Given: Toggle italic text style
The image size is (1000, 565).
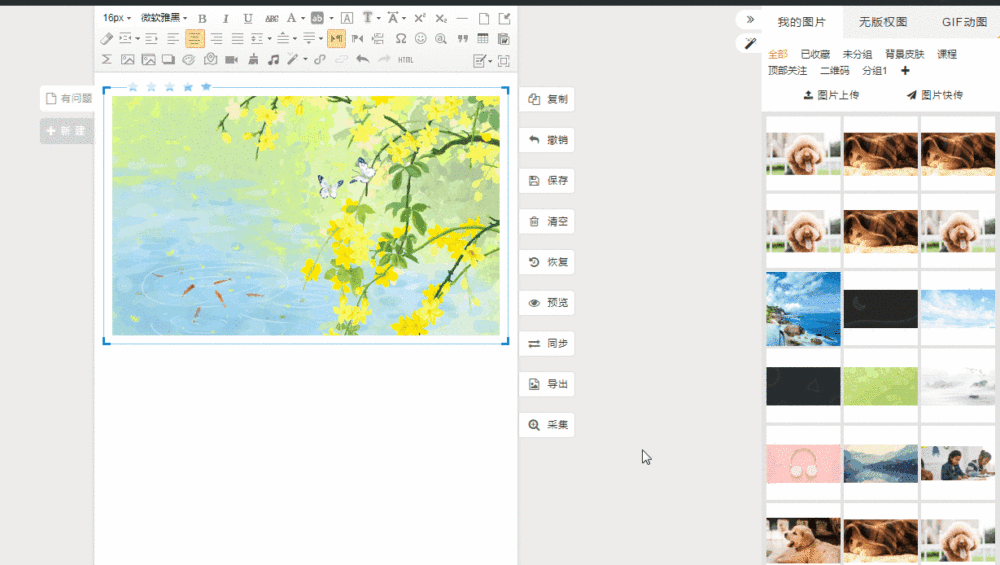Looking at the screenshot, I should (x=225, y=18).
